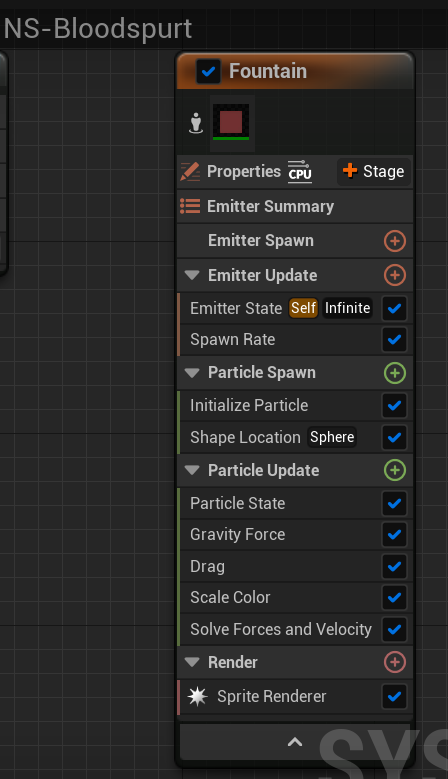Click plus icon beside Emitter Update

395,275
